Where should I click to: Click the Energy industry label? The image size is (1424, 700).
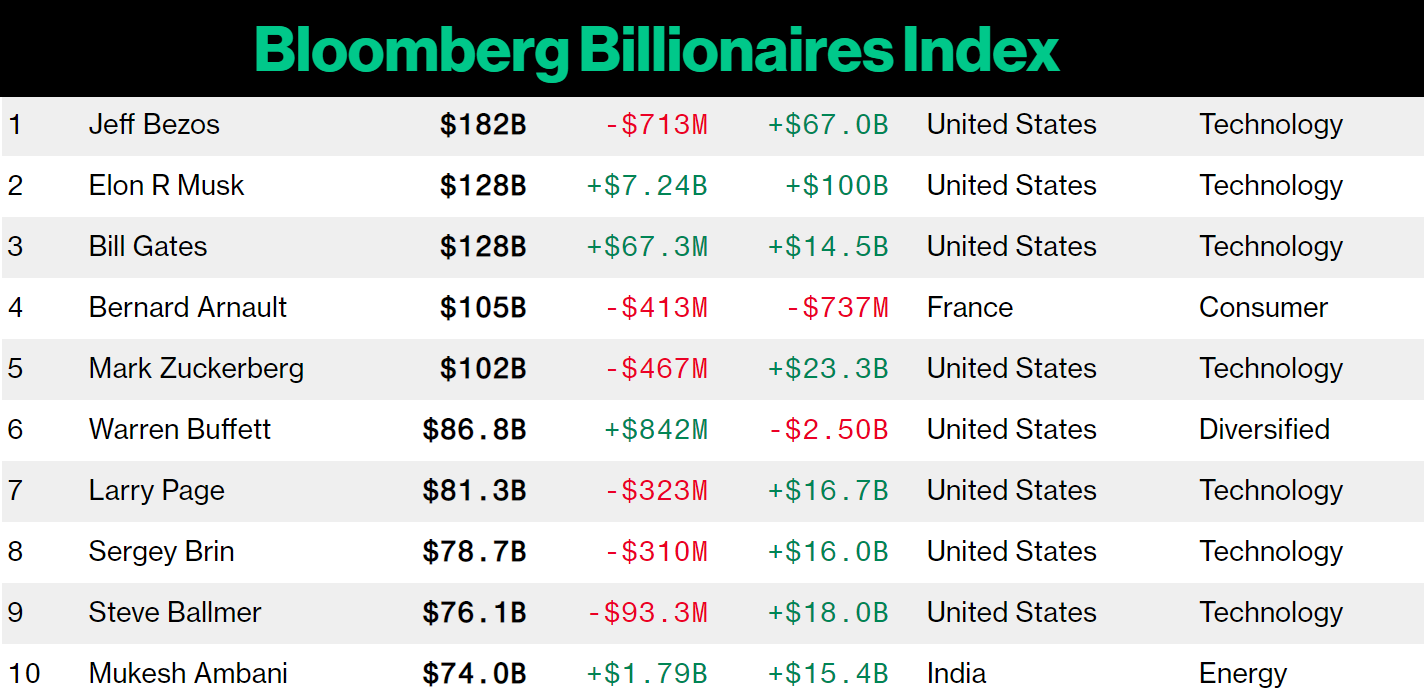[1243, 674]
